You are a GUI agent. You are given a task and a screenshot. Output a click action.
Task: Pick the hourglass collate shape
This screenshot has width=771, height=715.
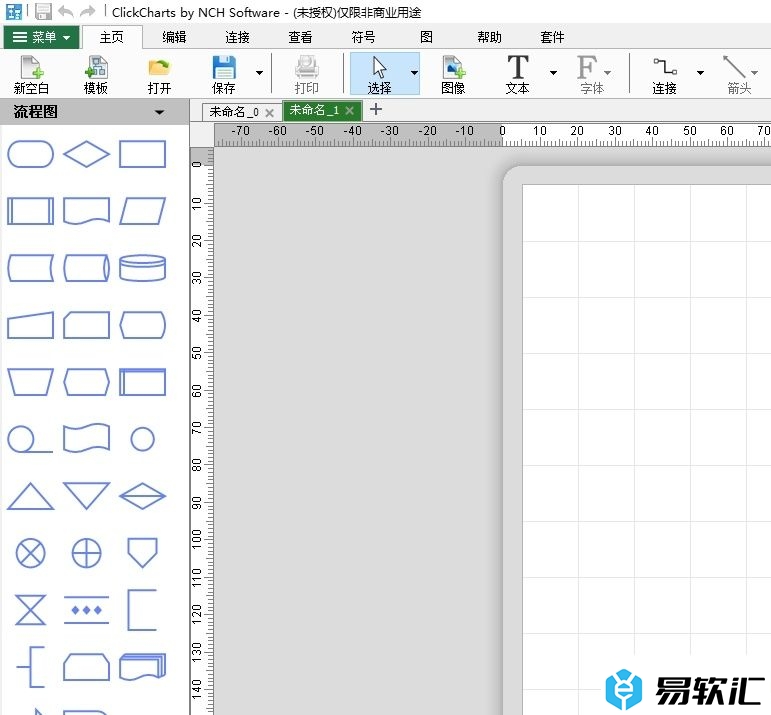(x=30, y=610)
